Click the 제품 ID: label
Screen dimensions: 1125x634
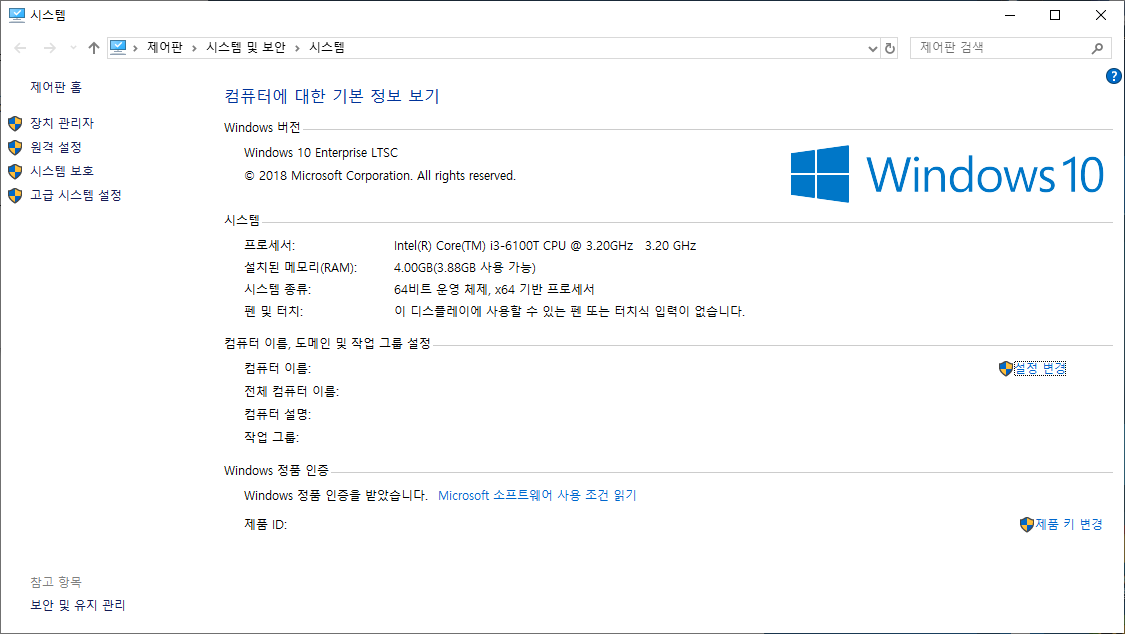coord(265,525)
